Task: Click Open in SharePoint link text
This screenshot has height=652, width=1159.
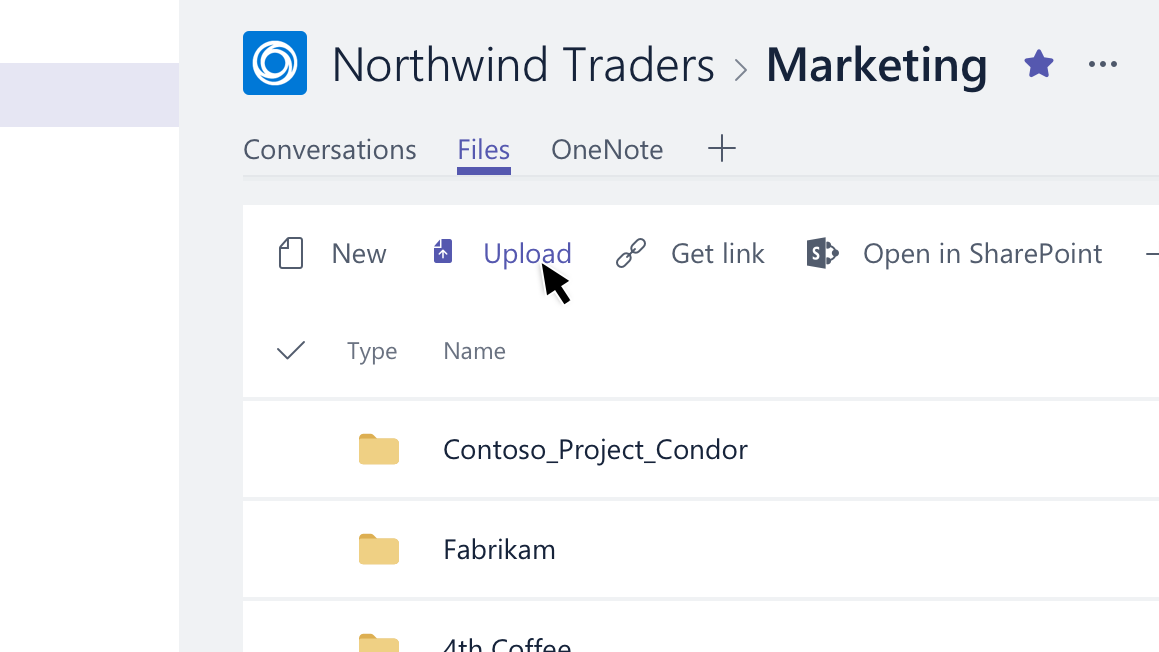Action: coord(982,254)
